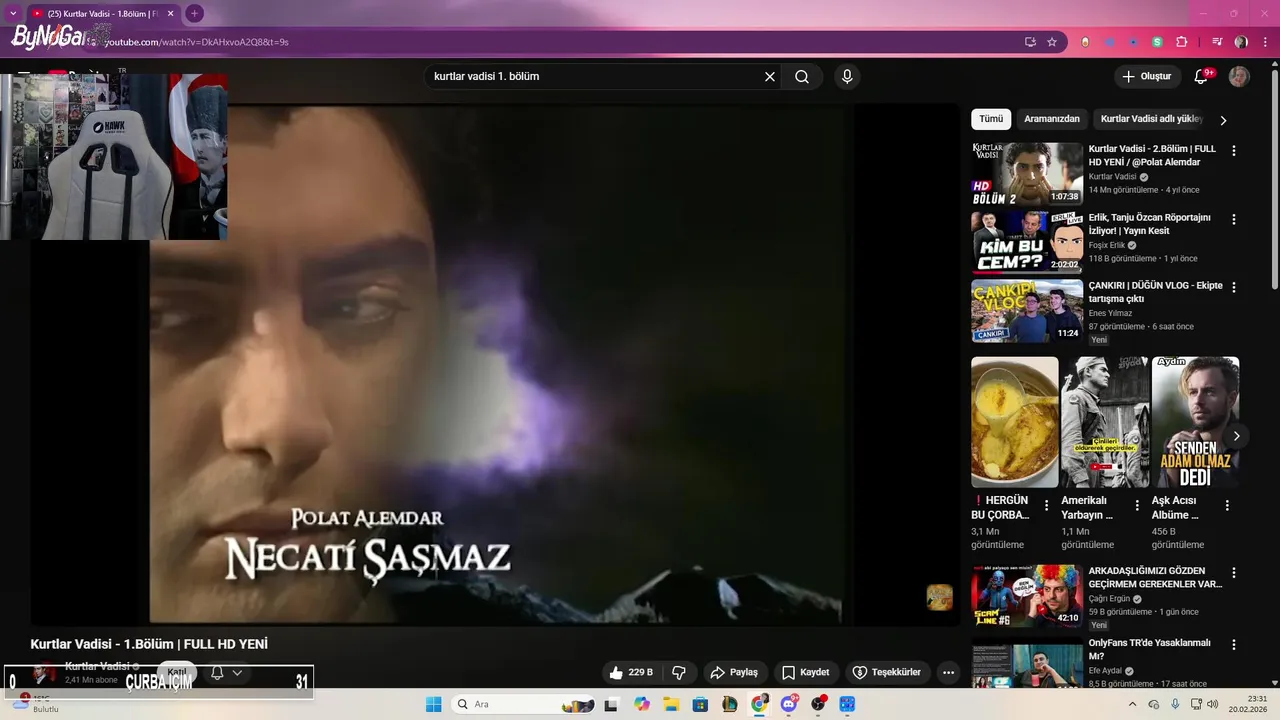The width and height of the screenshot is (1280, 720).
Task: Open a new Chrome tab with plus
Action: 194,14
